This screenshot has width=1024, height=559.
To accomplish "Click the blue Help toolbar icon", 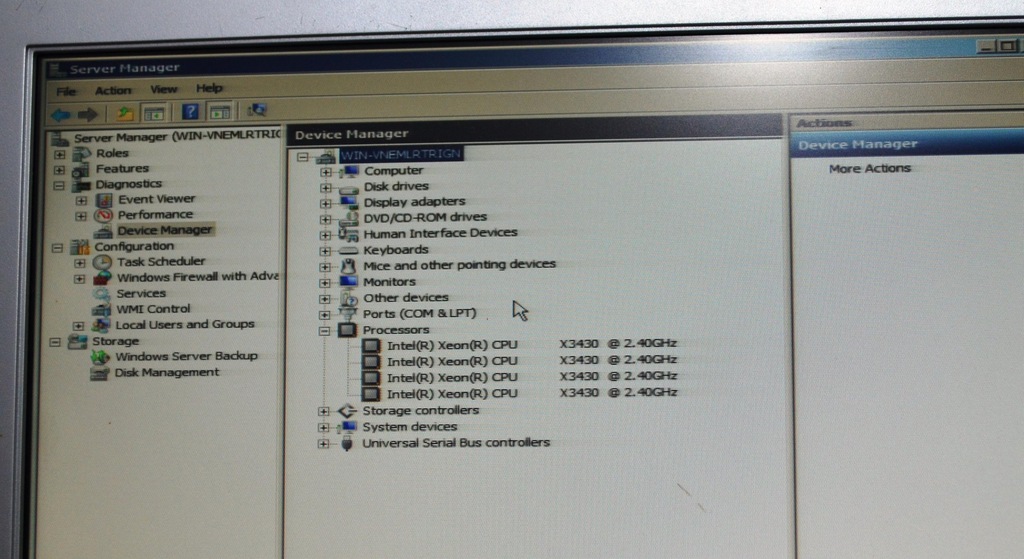I will [x=190, y=112].
